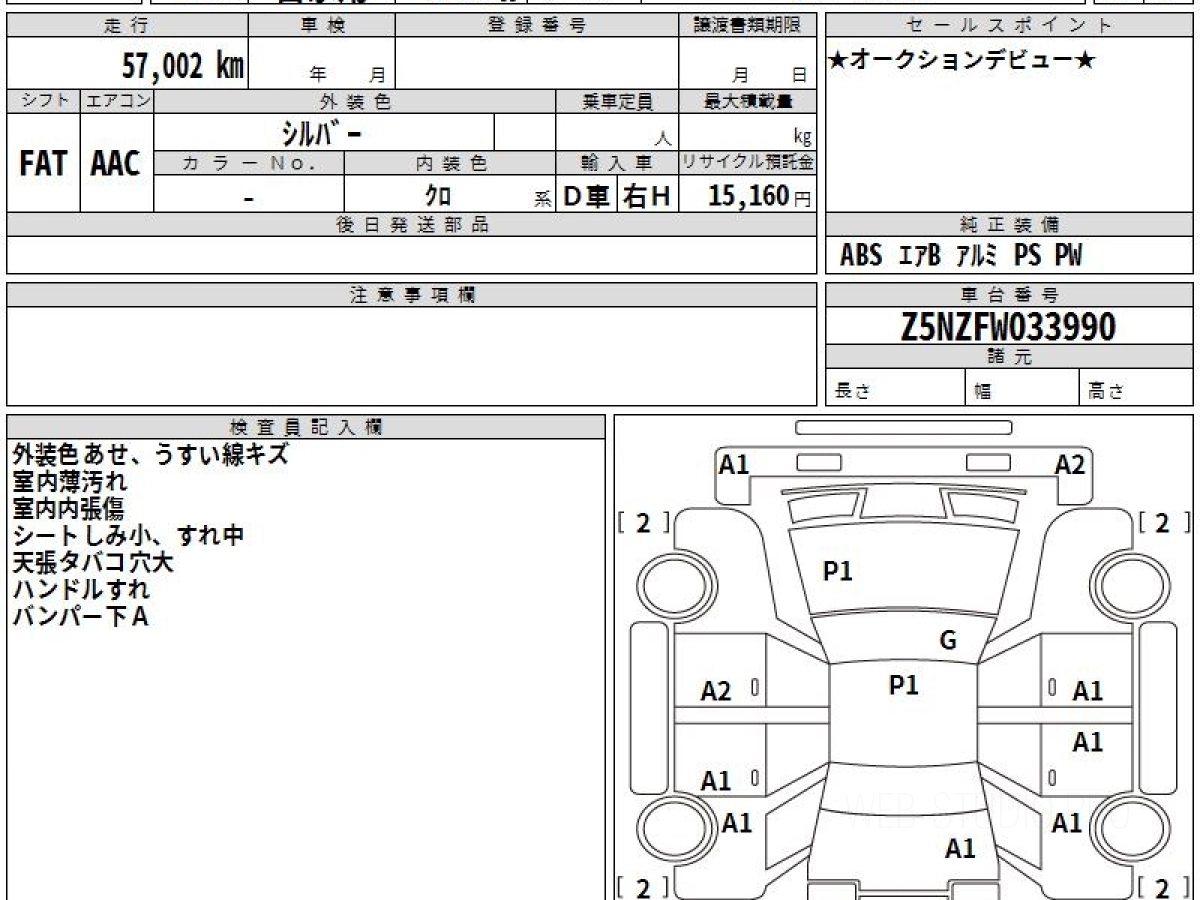Select the note ハンドルすれ
This screenshot has height=900, width=1200.
(81, 590)
